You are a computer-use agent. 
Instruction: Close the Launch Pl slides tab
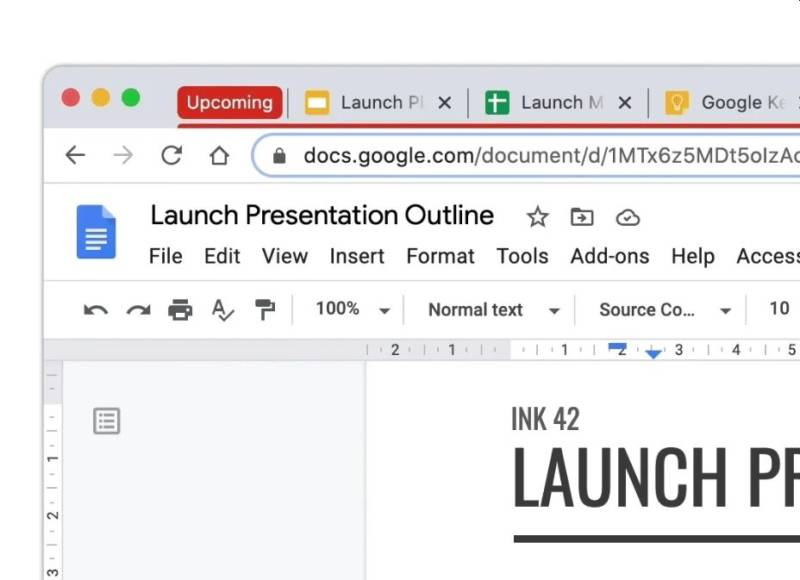click(x=445, y=102)
